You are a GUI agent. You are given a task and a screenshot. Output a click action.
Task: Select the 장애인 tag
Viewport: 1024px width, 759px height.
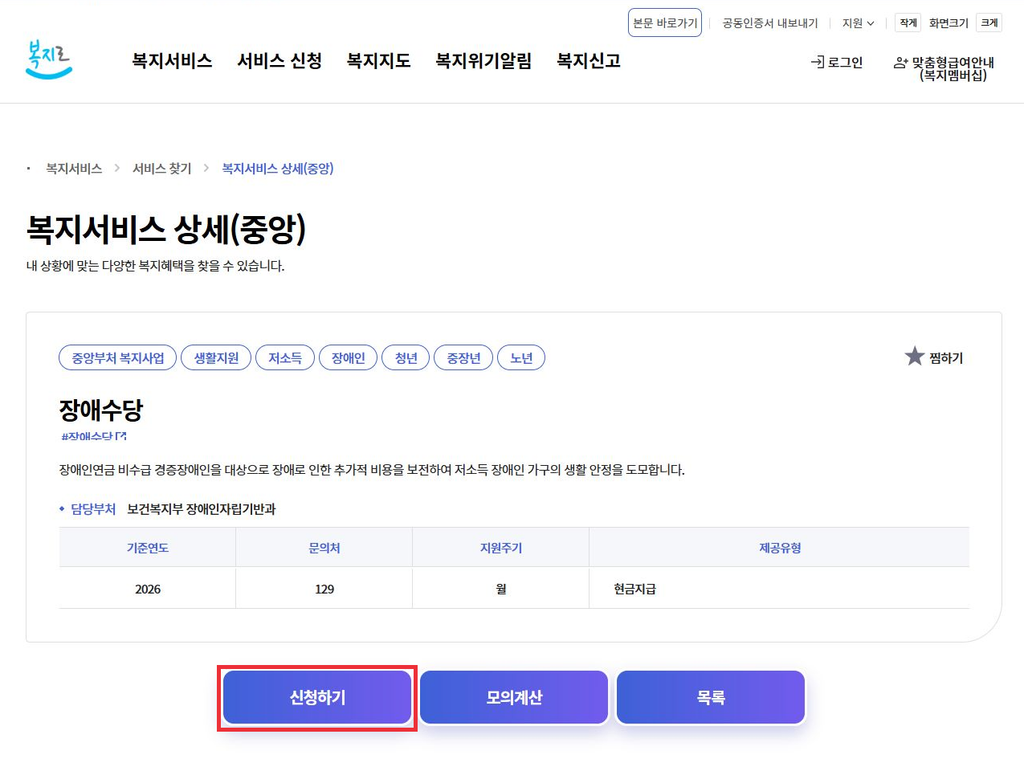click(x=348, y=357)
